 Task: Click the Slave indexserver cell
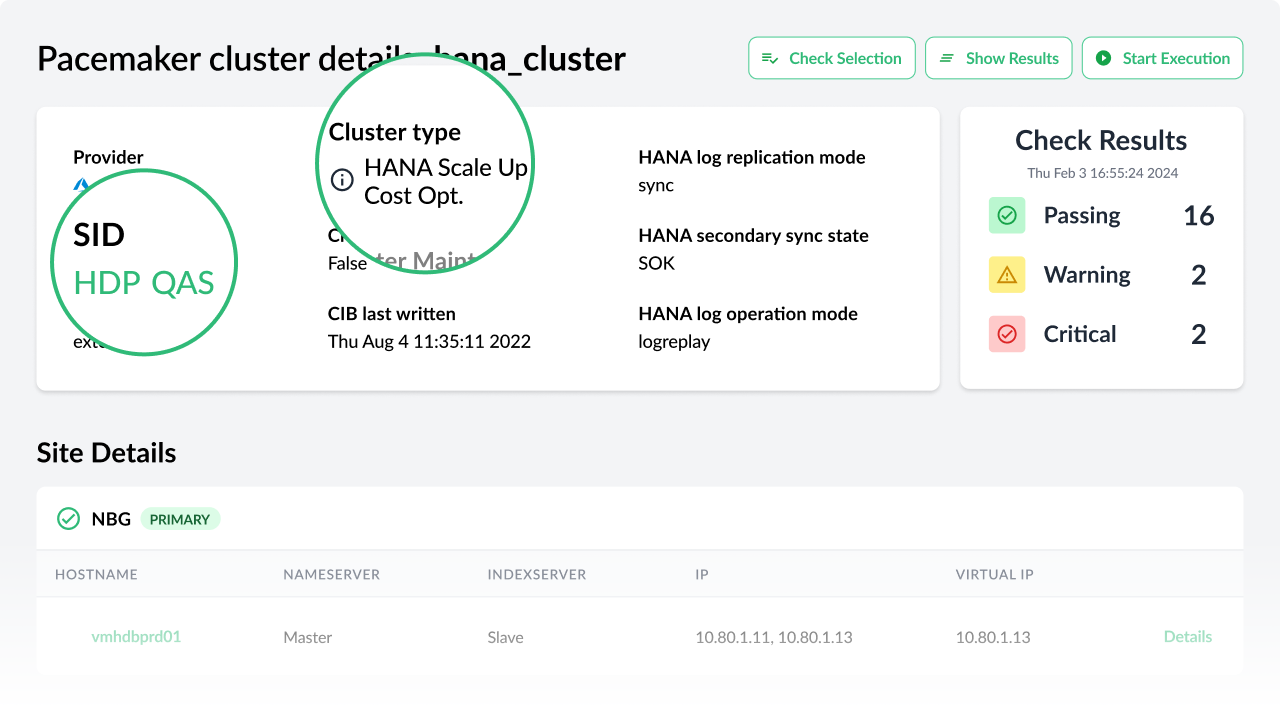coord(505,637)
